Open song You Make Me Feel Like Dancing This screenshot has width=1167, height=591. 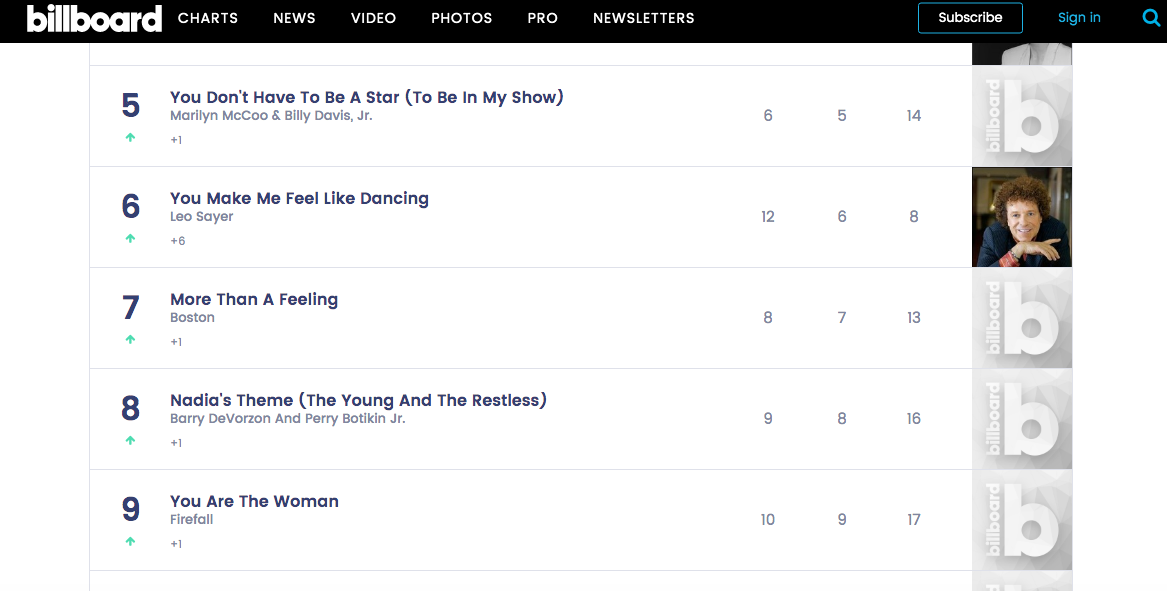299,198
